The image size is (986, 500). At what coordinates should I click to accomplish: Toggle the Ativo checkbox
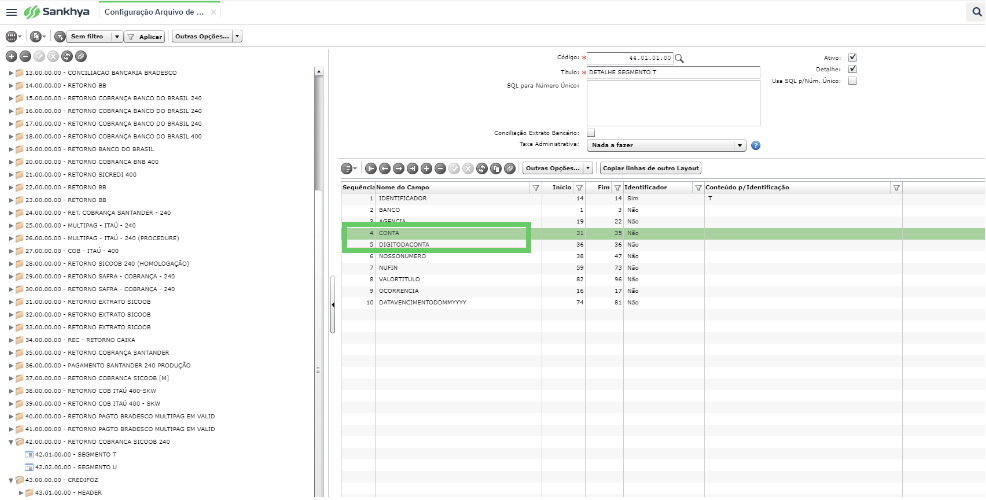tap(852, 57)
